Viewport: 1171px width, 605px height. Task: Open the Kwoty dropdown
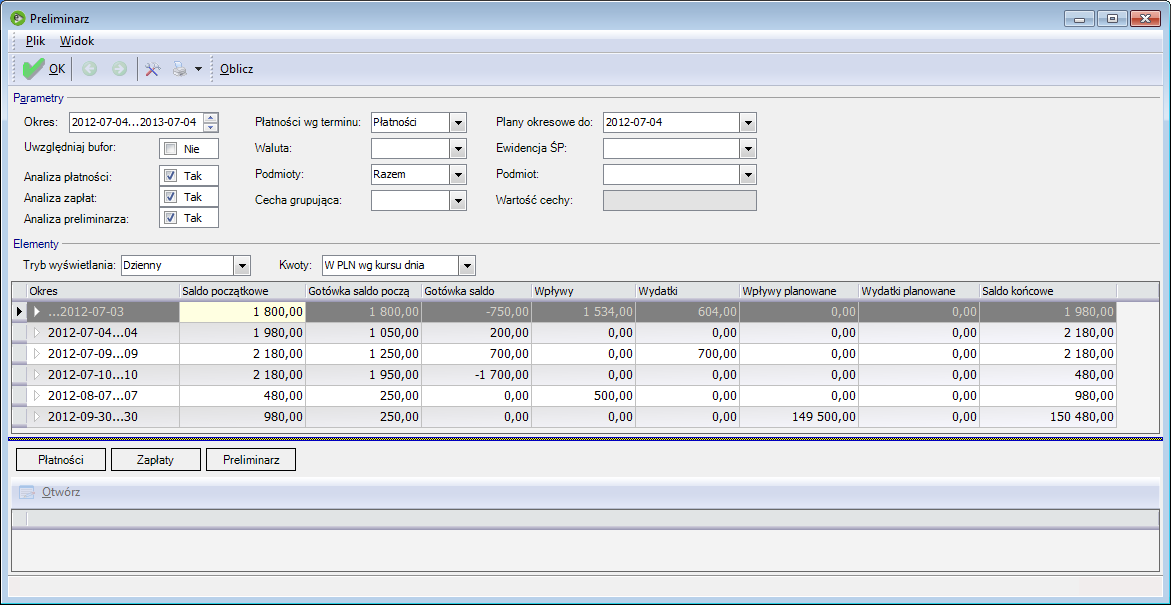point(467,264)
